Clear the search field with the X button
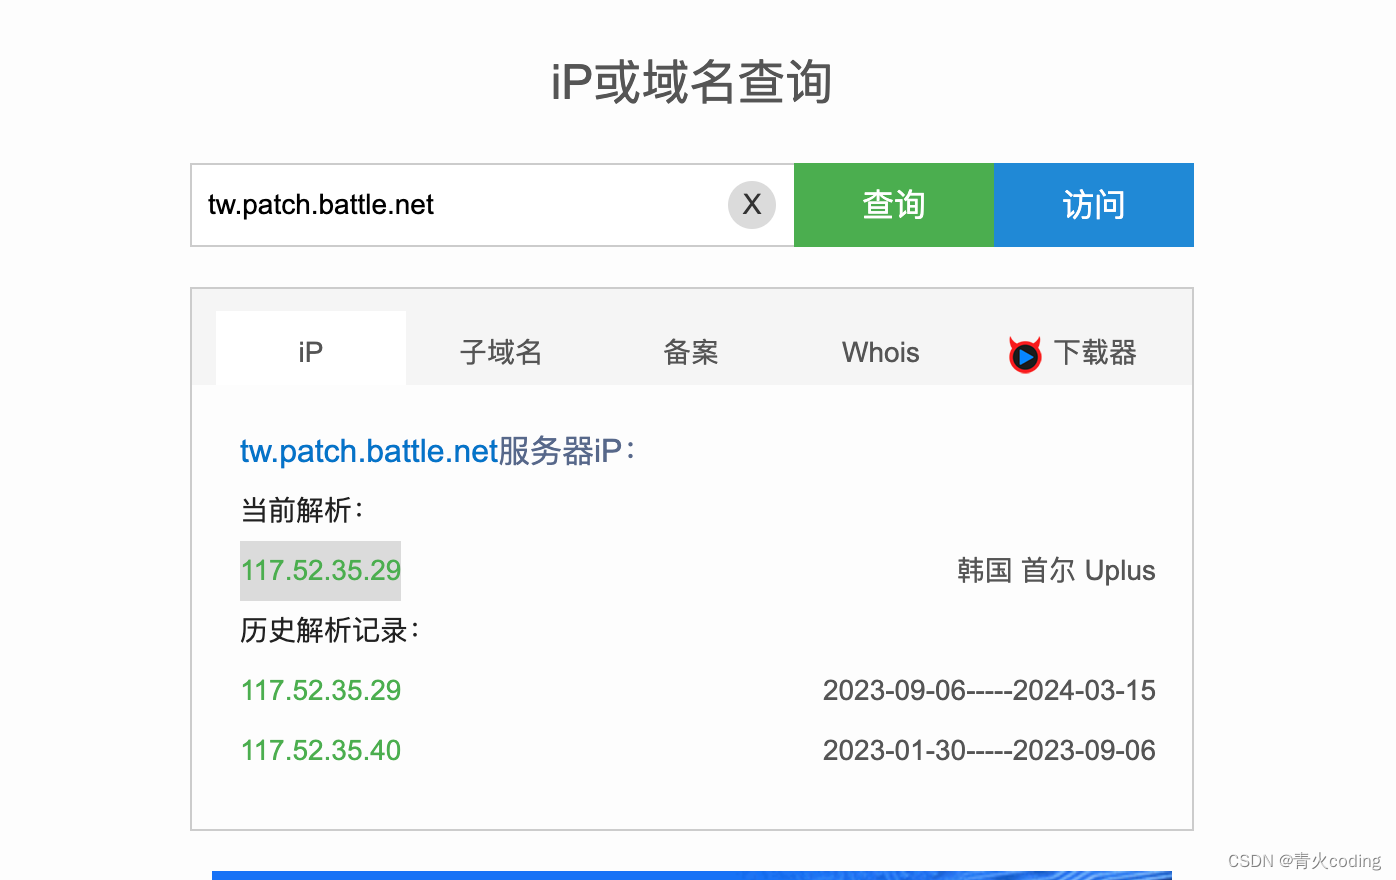The image size is (1396, 880). tap(752, 205)
